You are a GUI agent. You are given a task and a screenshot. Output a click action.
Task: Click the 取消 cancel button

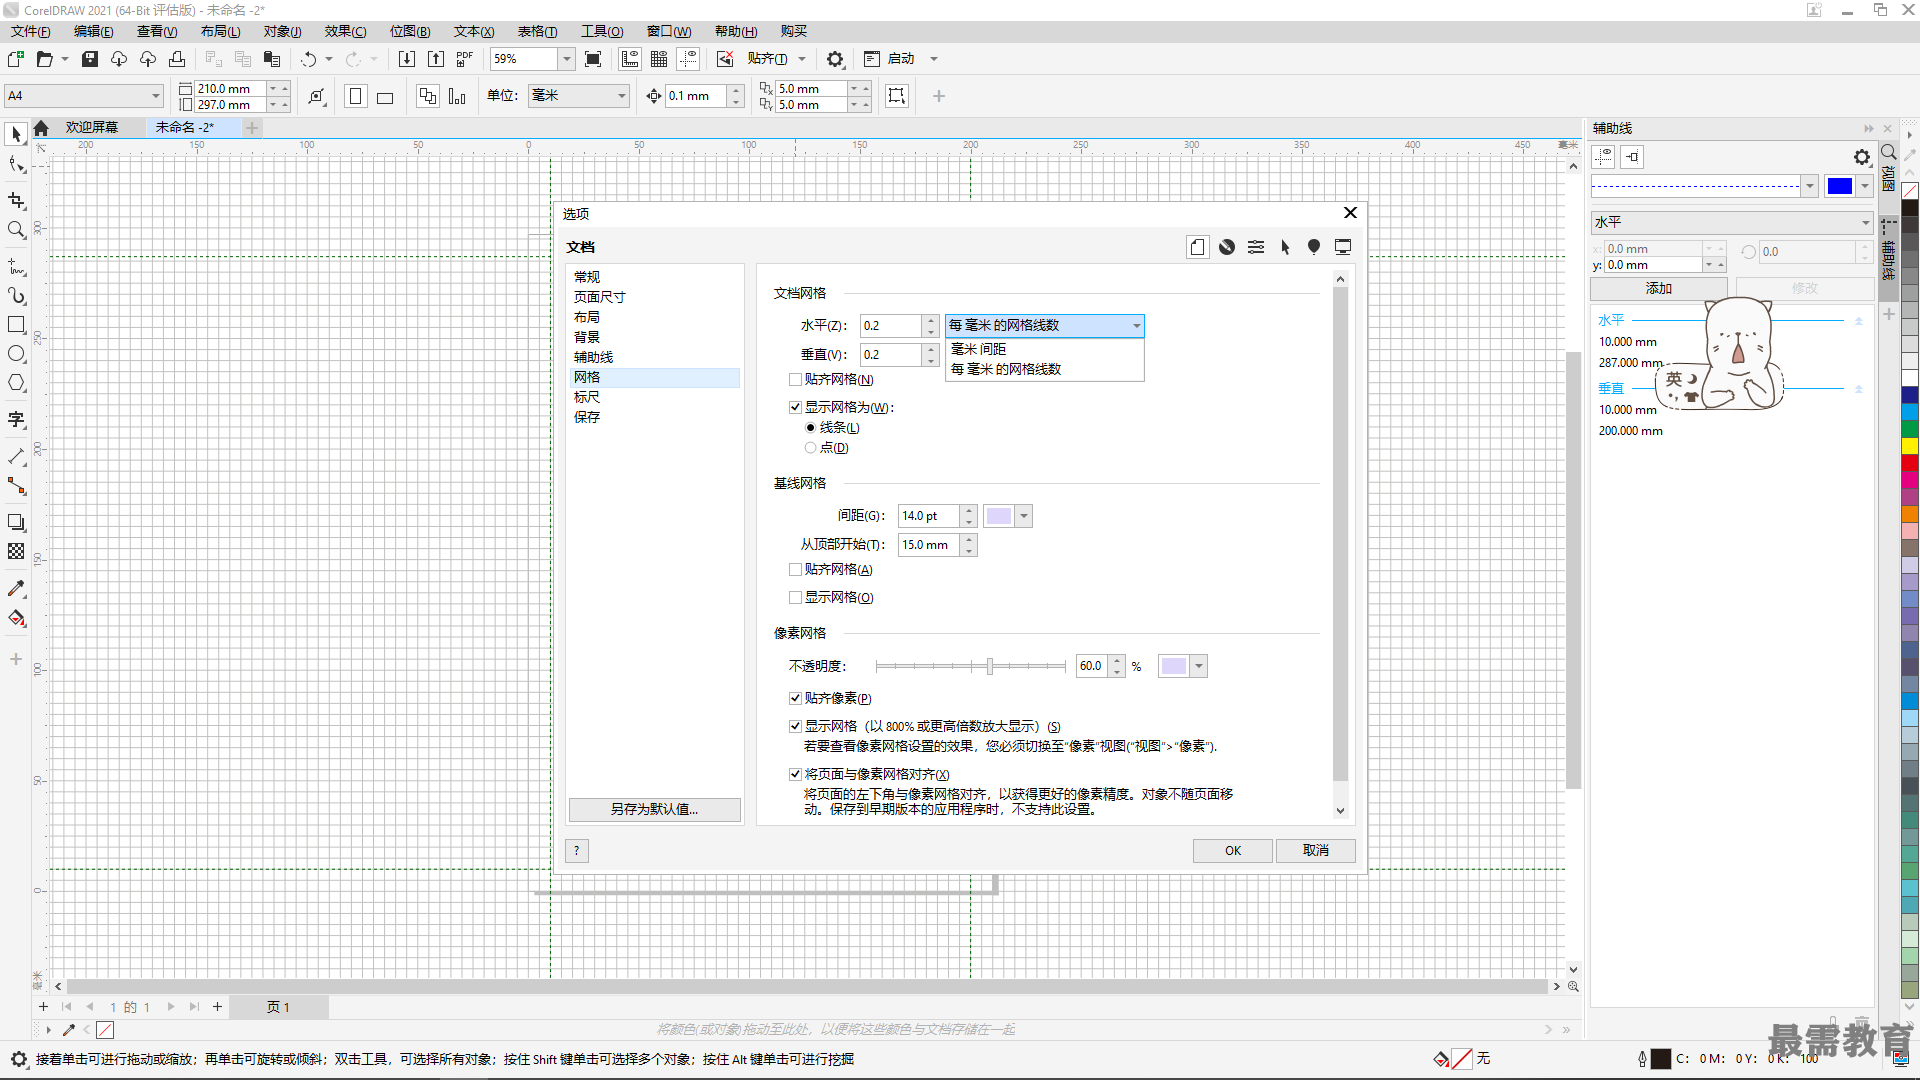[x=1315, y=851]
